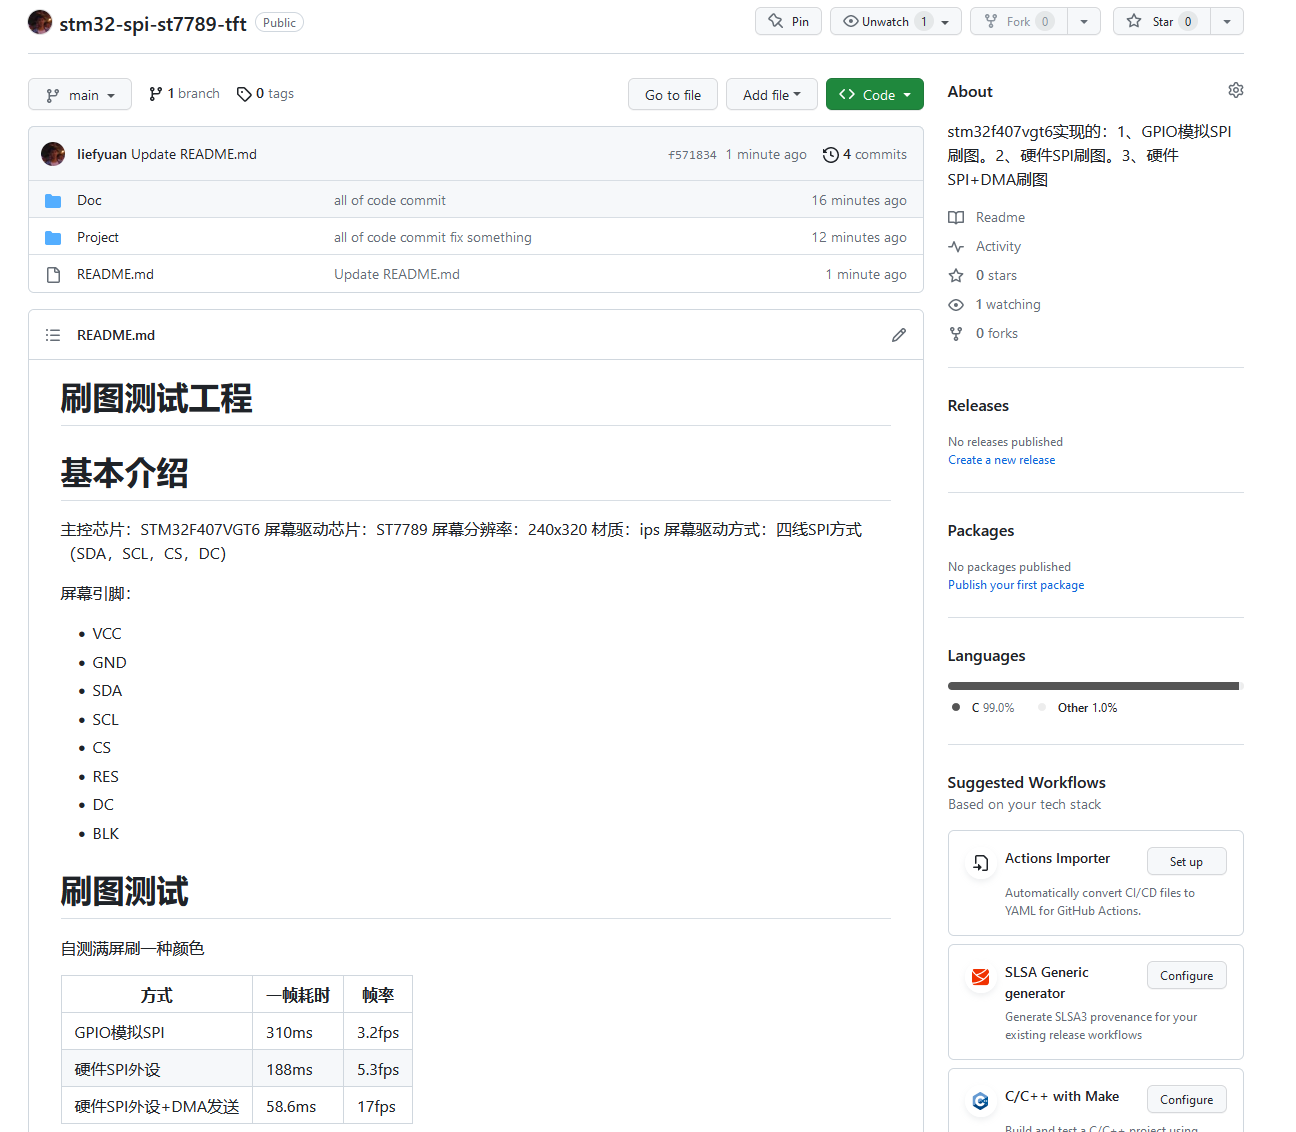Star the stm32-spi-st7789-tft repository
1296x1132 pixels.
(1161, 21)
